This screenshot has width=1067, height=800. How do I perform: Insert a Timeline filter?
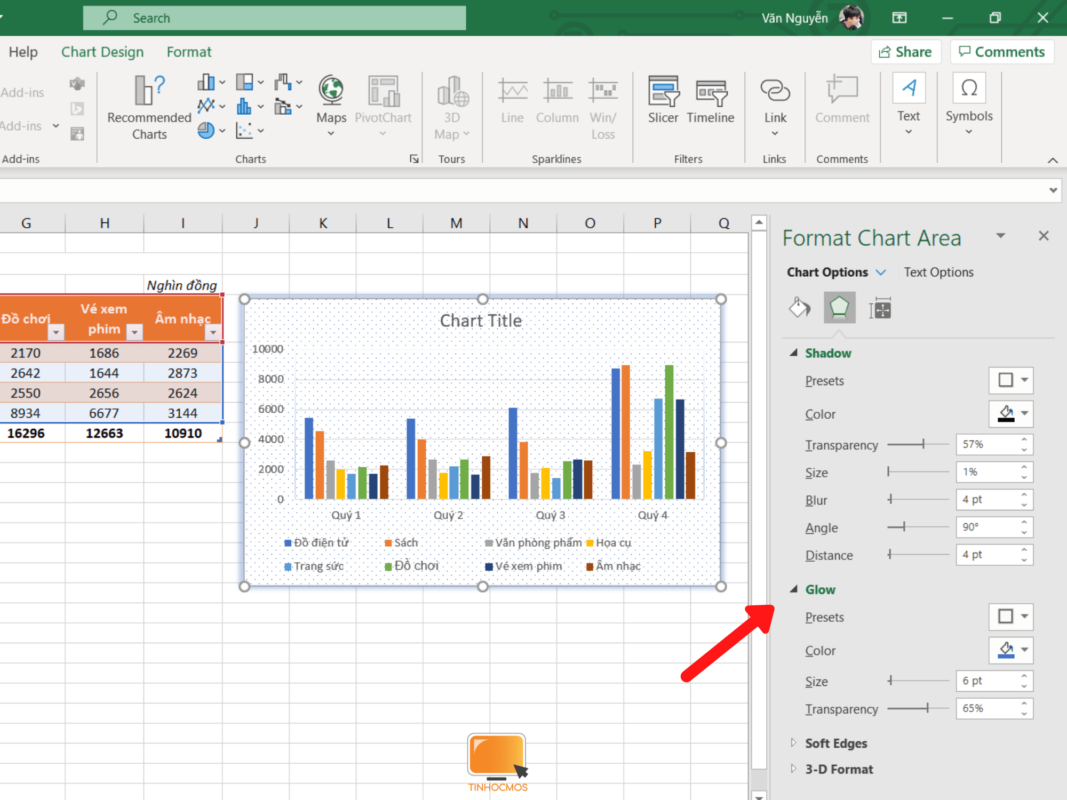click(710, 100)
